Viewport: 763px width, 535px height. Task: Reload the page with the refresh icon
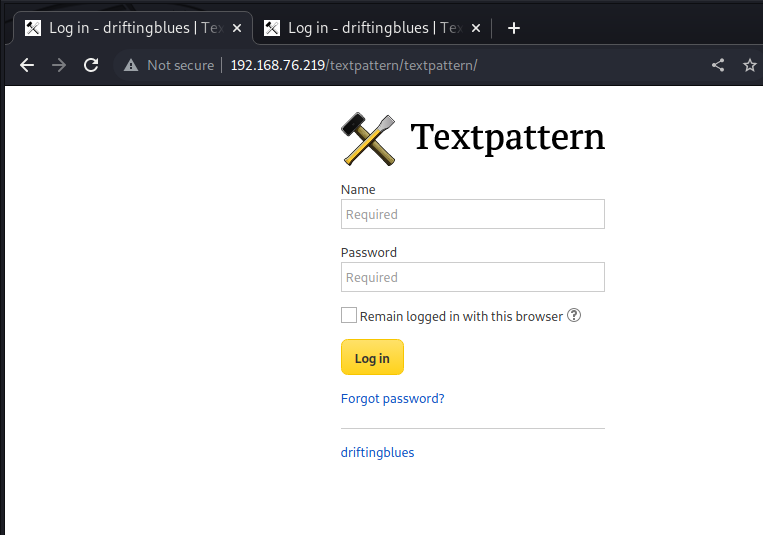click(91, 65)
